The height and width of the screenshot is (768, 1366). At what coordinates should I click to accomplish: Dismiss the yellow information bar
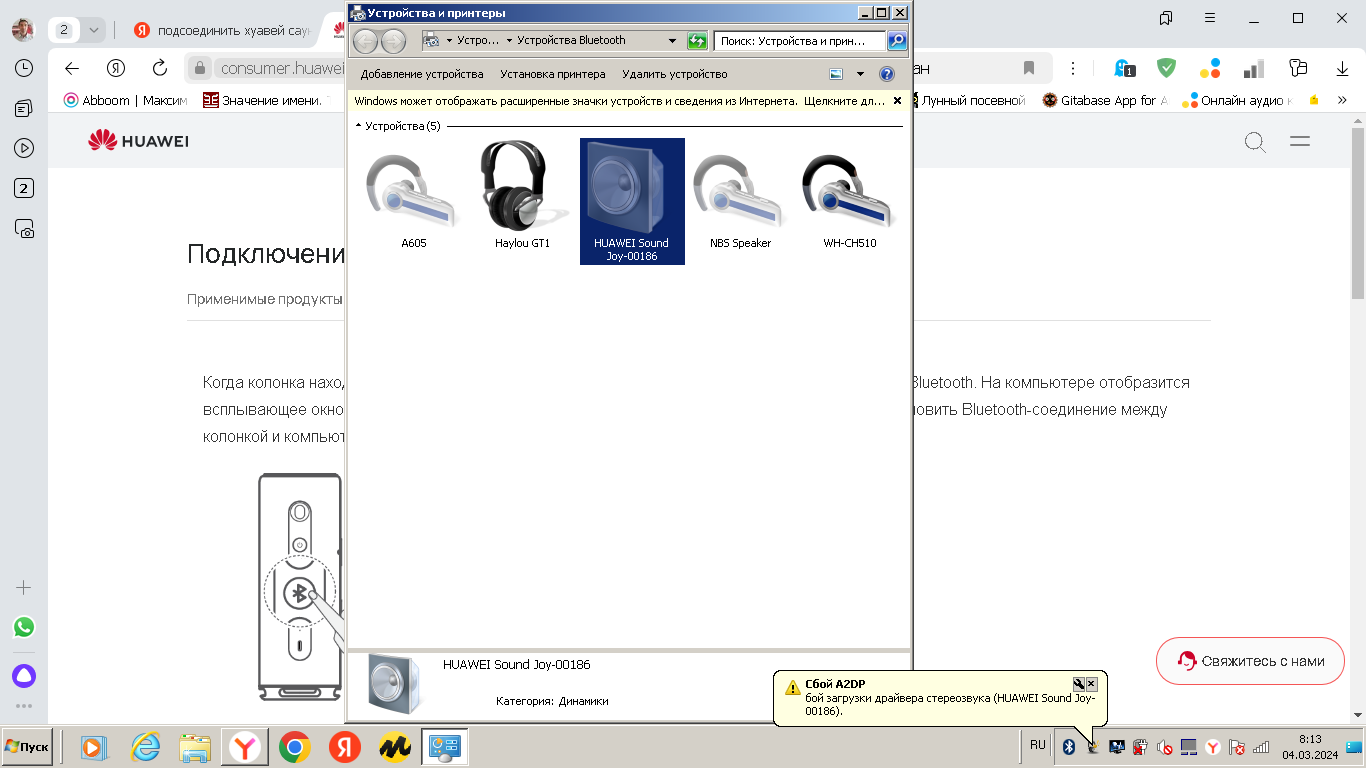point(897,101)
